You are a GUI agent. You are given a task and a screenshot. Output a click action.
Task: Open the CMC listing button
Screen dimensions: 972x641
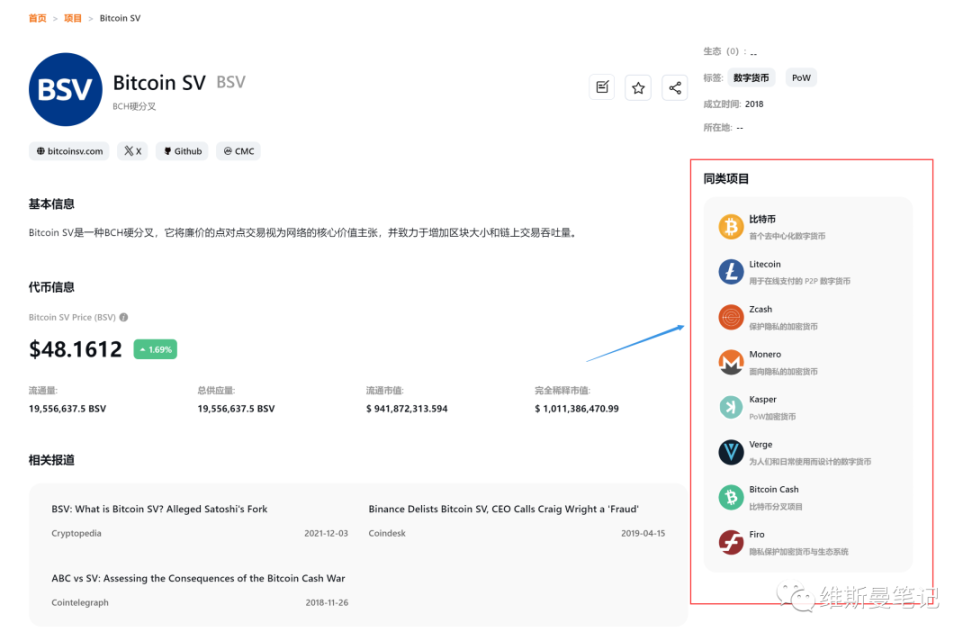[239, 151]
